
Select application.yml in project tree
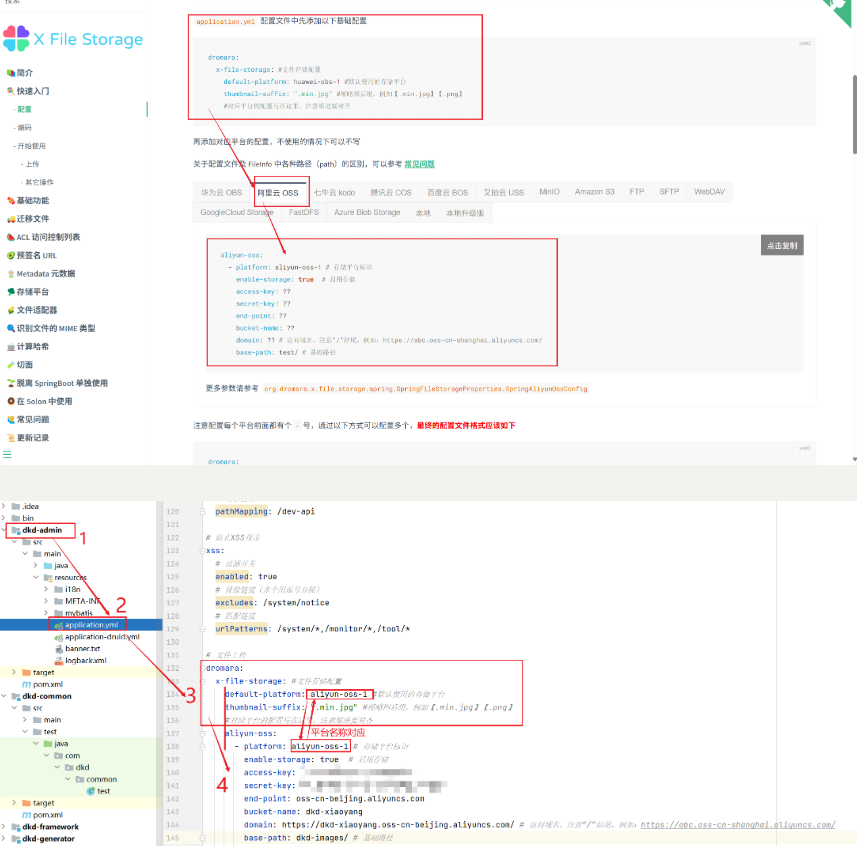point(91,625)
